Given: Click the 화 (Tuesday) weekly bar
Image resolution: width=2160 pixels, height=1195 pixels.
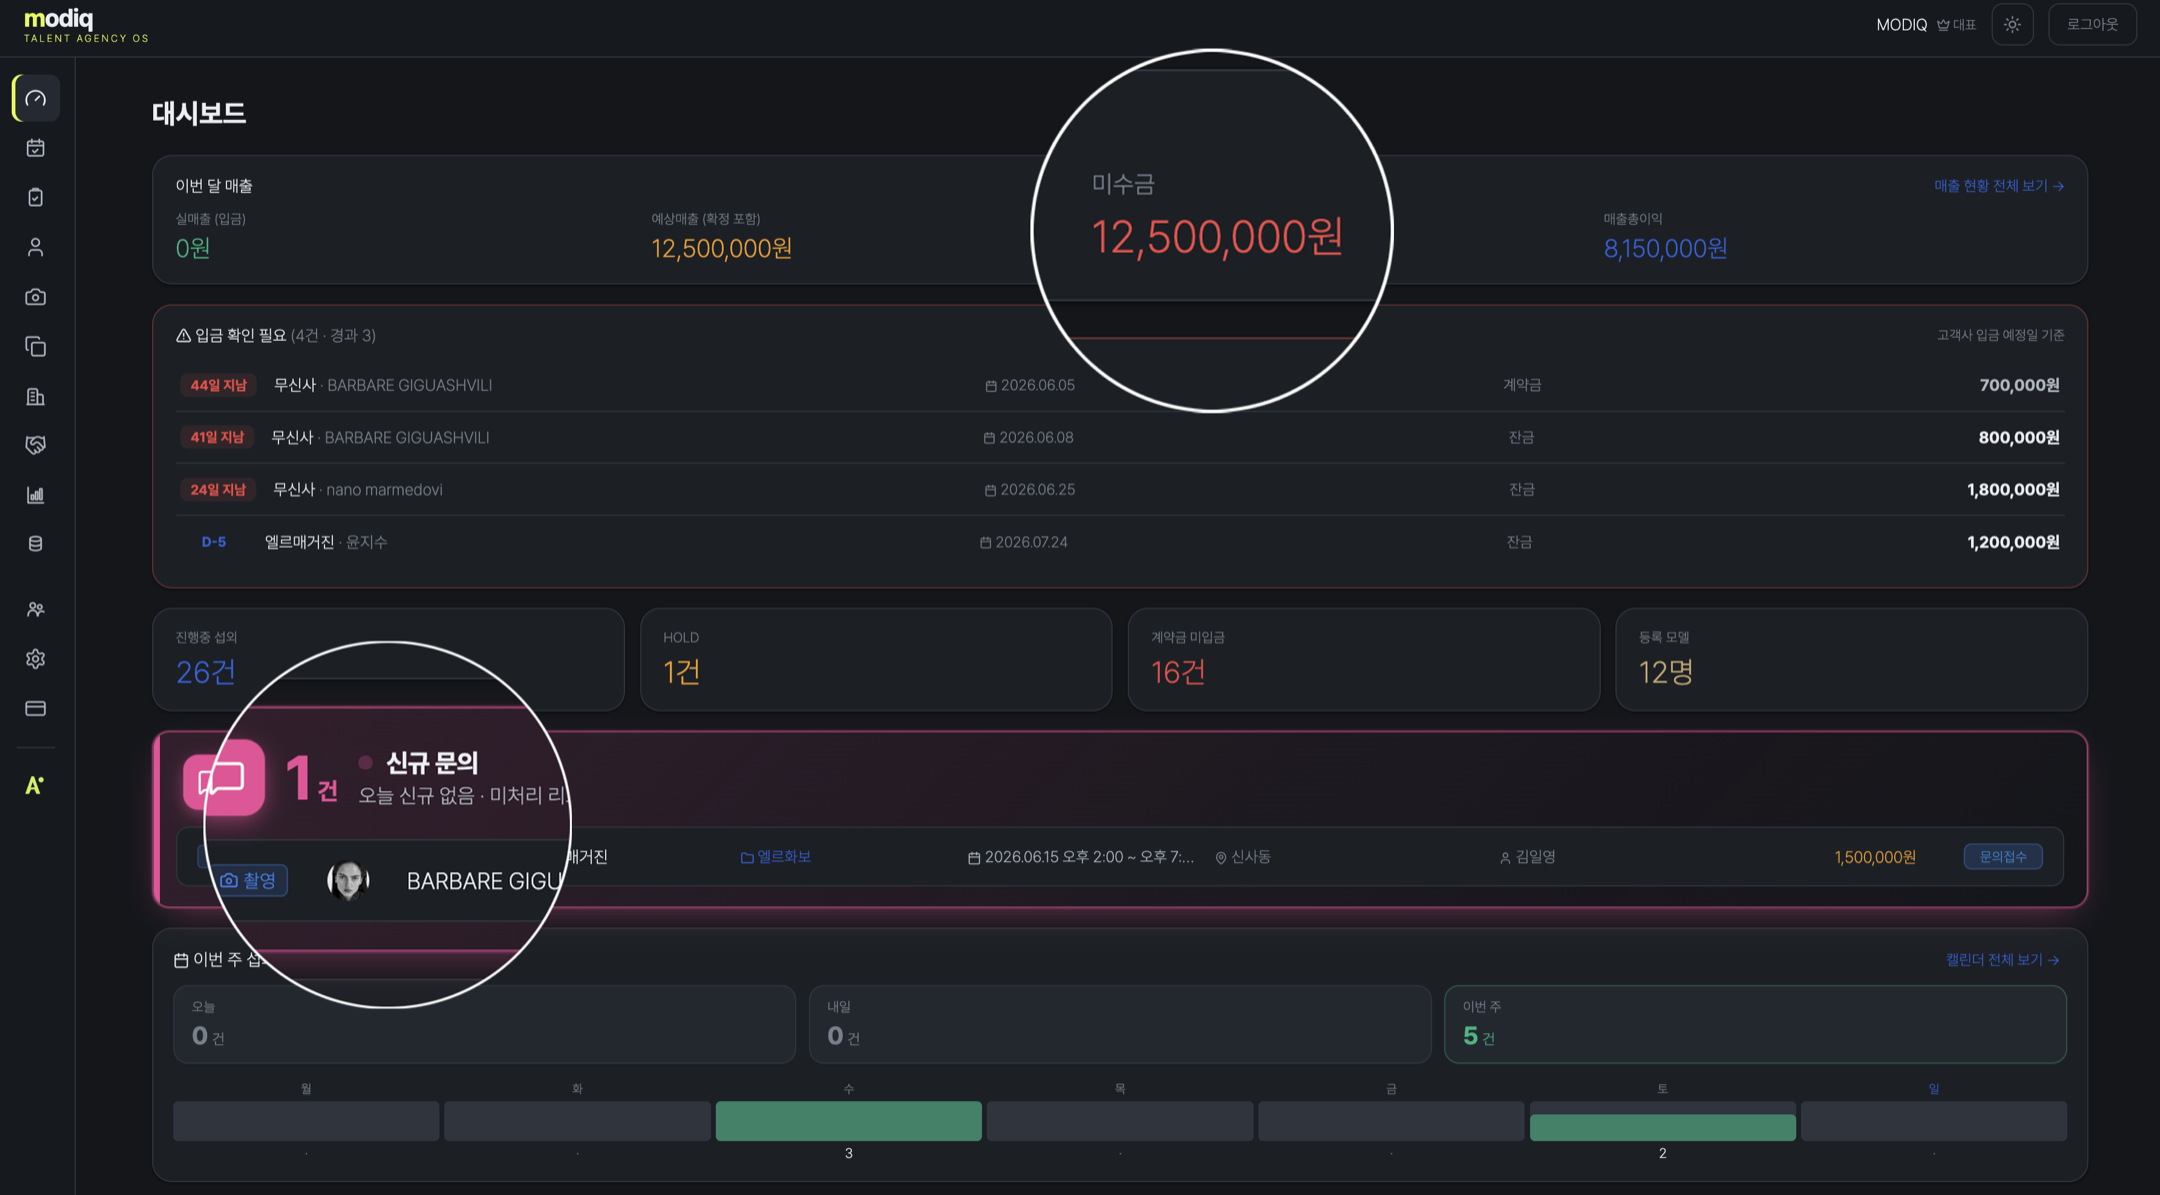Looking at the screenshot, I should tap(577, 1121).
